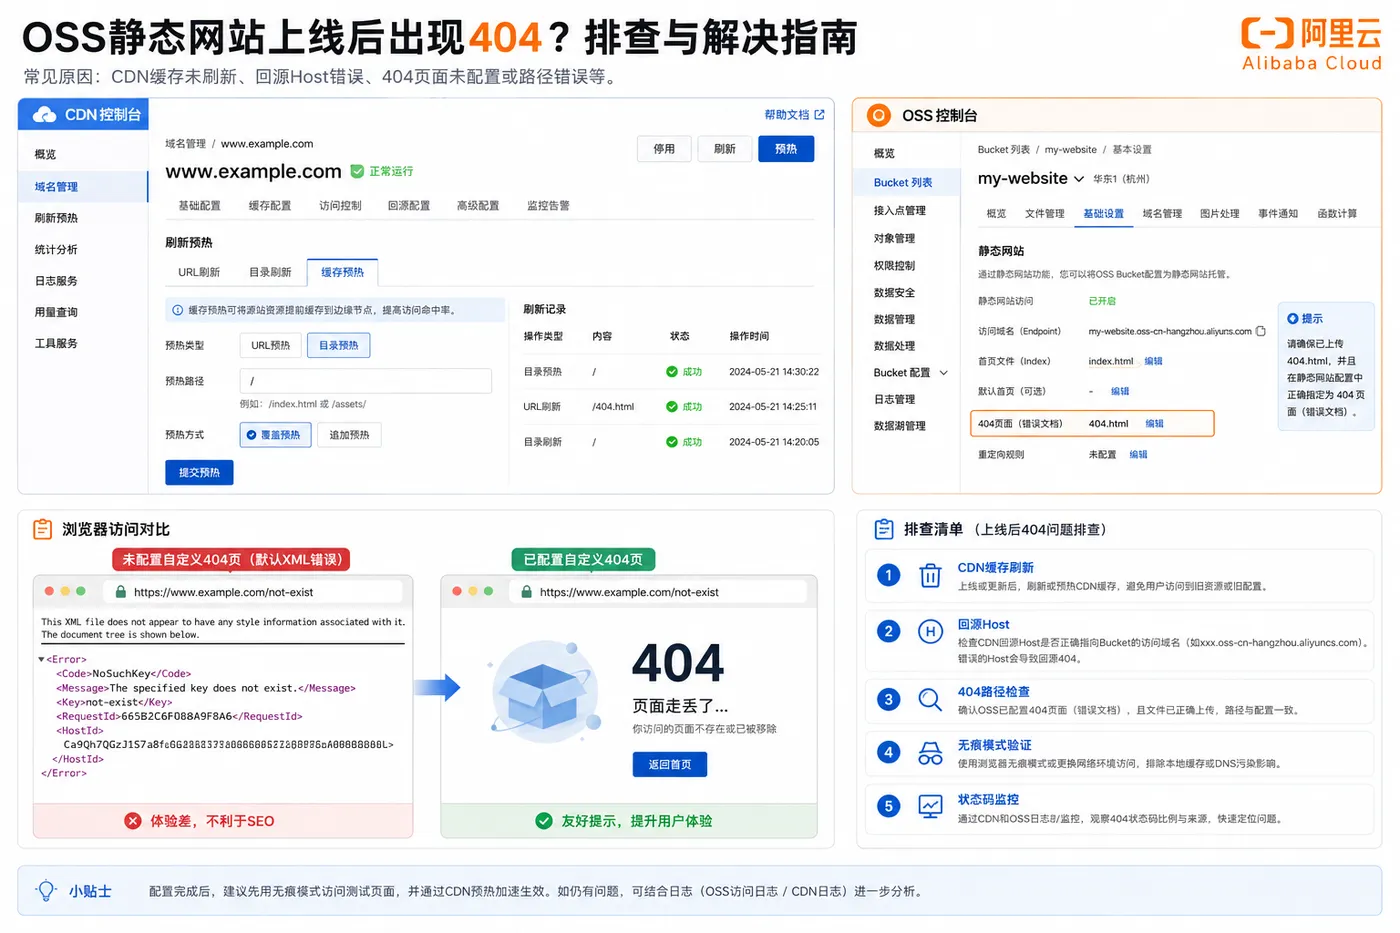Click the incognito icon beside 无痕模式验证
This screenshot has width=1400, height=933.
pos(930,753)
